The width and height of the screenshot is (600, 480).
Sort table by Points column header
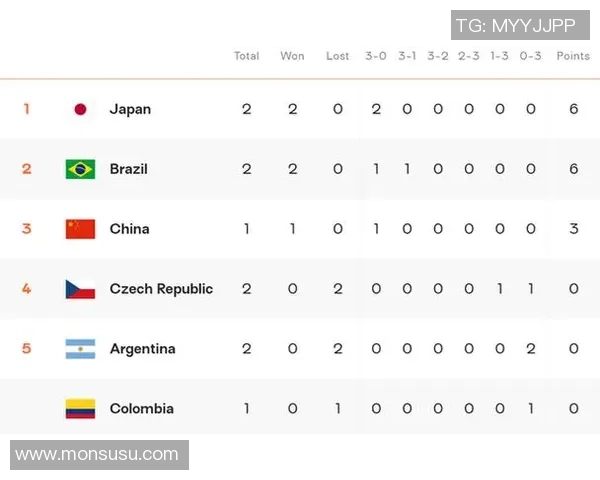573,56
